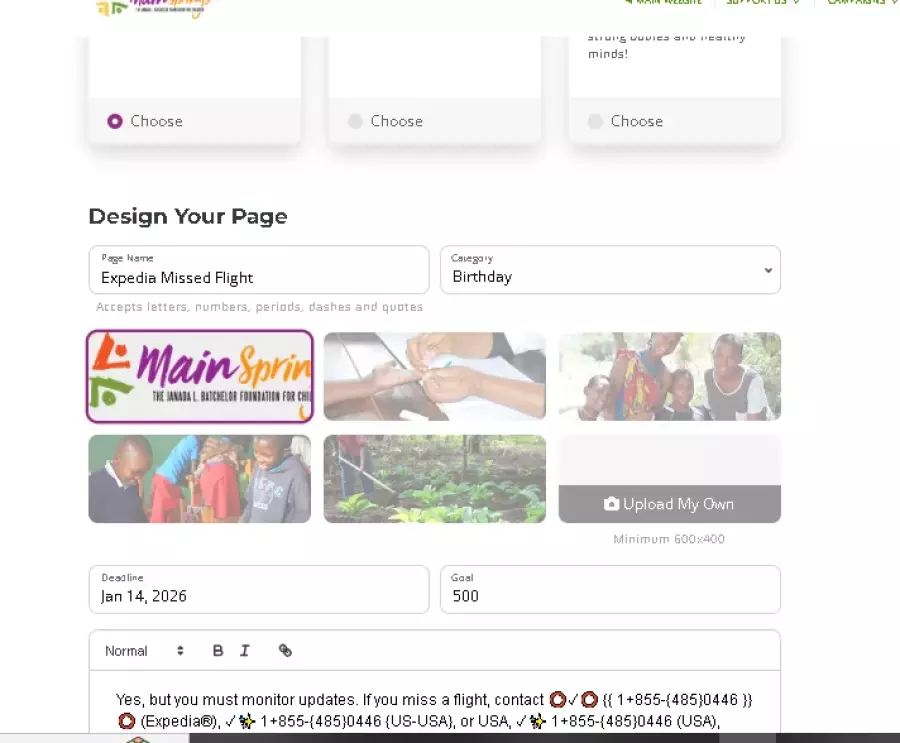Click the MainSpring logo in the header
The image size is (900, 743).
tap(153, 7)
